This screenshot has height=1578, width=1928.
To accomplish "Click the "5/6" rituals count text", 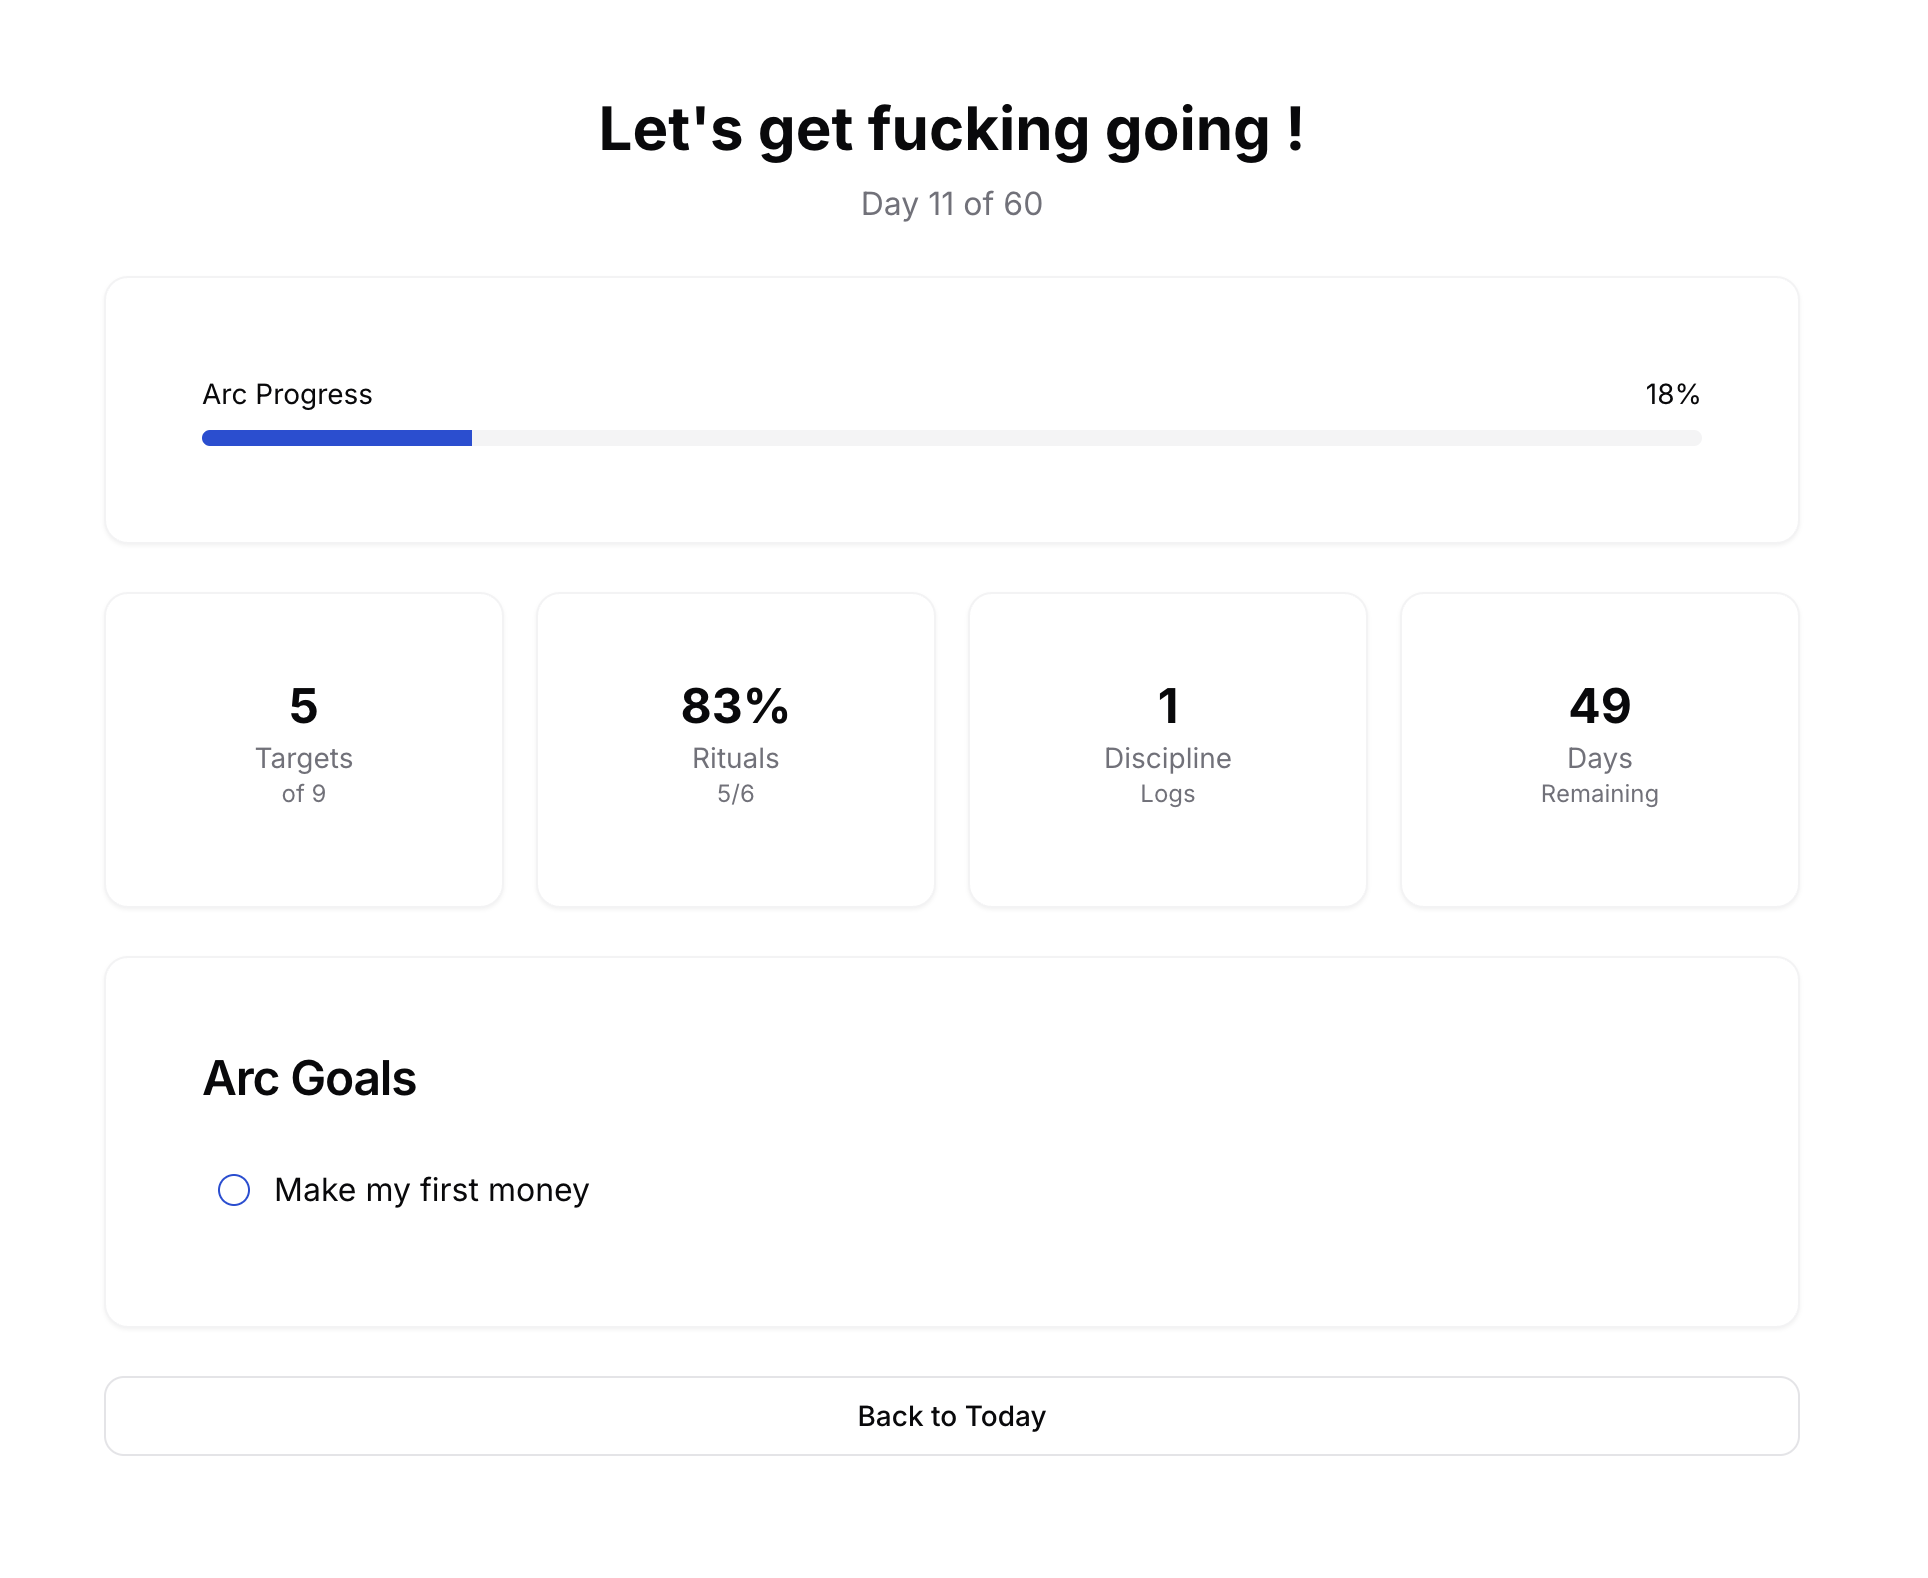I will 735,794.
